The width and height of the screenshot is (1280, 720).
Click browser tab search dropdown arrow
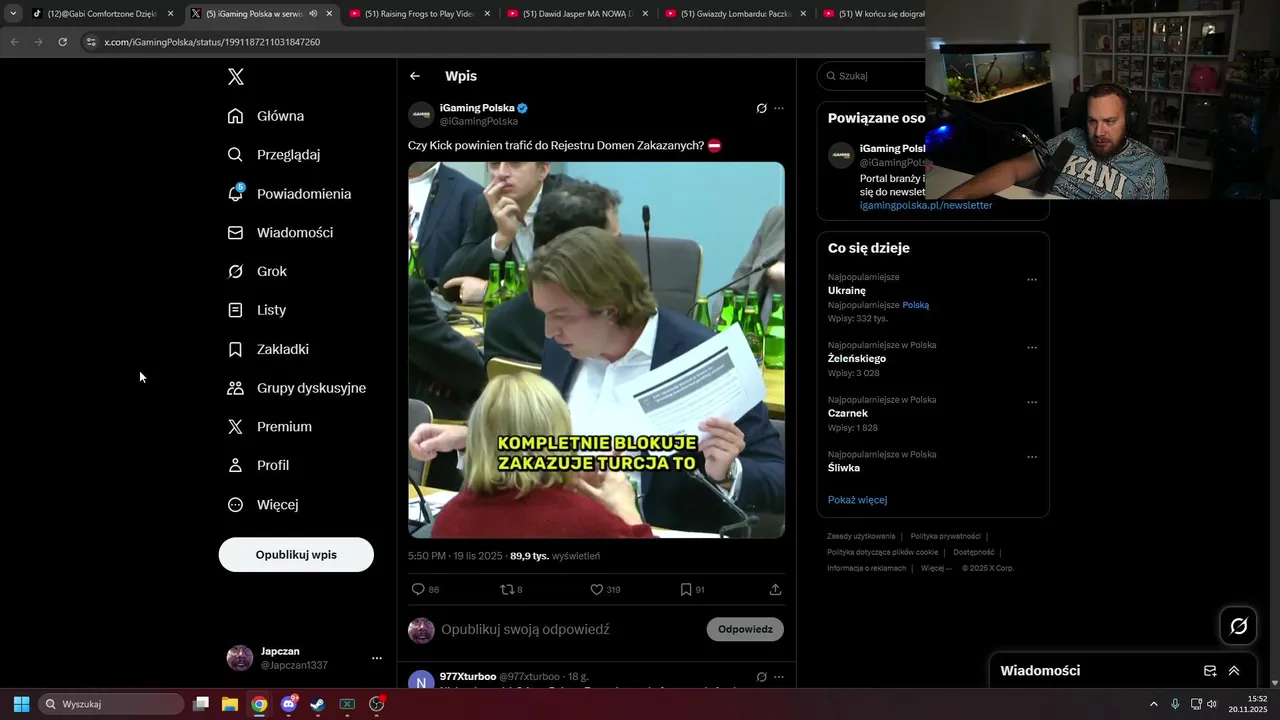pos(13,14)
